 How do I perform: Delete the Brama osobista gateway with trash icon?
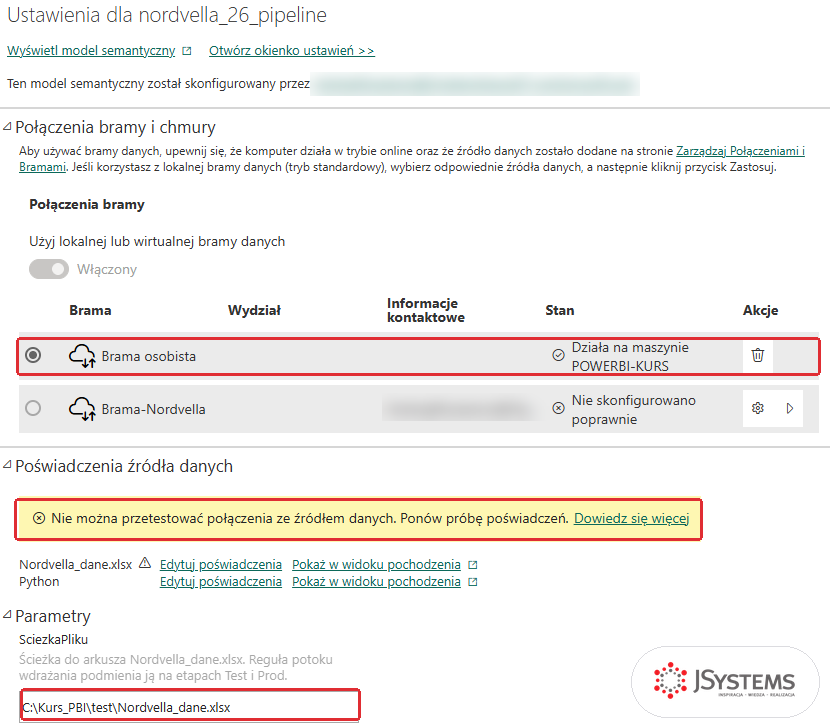click(x=757, y=355)
